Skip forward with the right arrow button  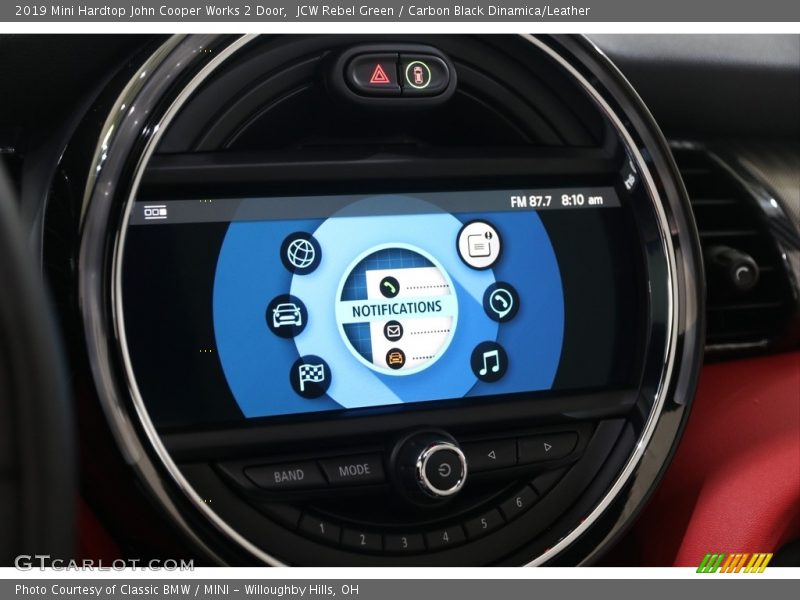[547, 447]
